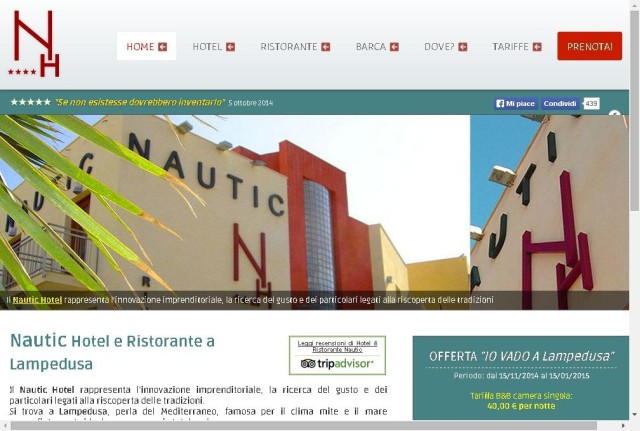640x431 pixels.
Task: Click the '40,00 € per notte' price
Action: click(x=521, y=406)
